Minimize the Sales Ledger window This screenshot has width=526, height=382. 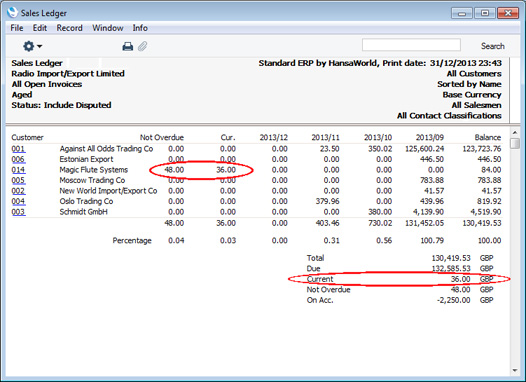pos(462,13)
